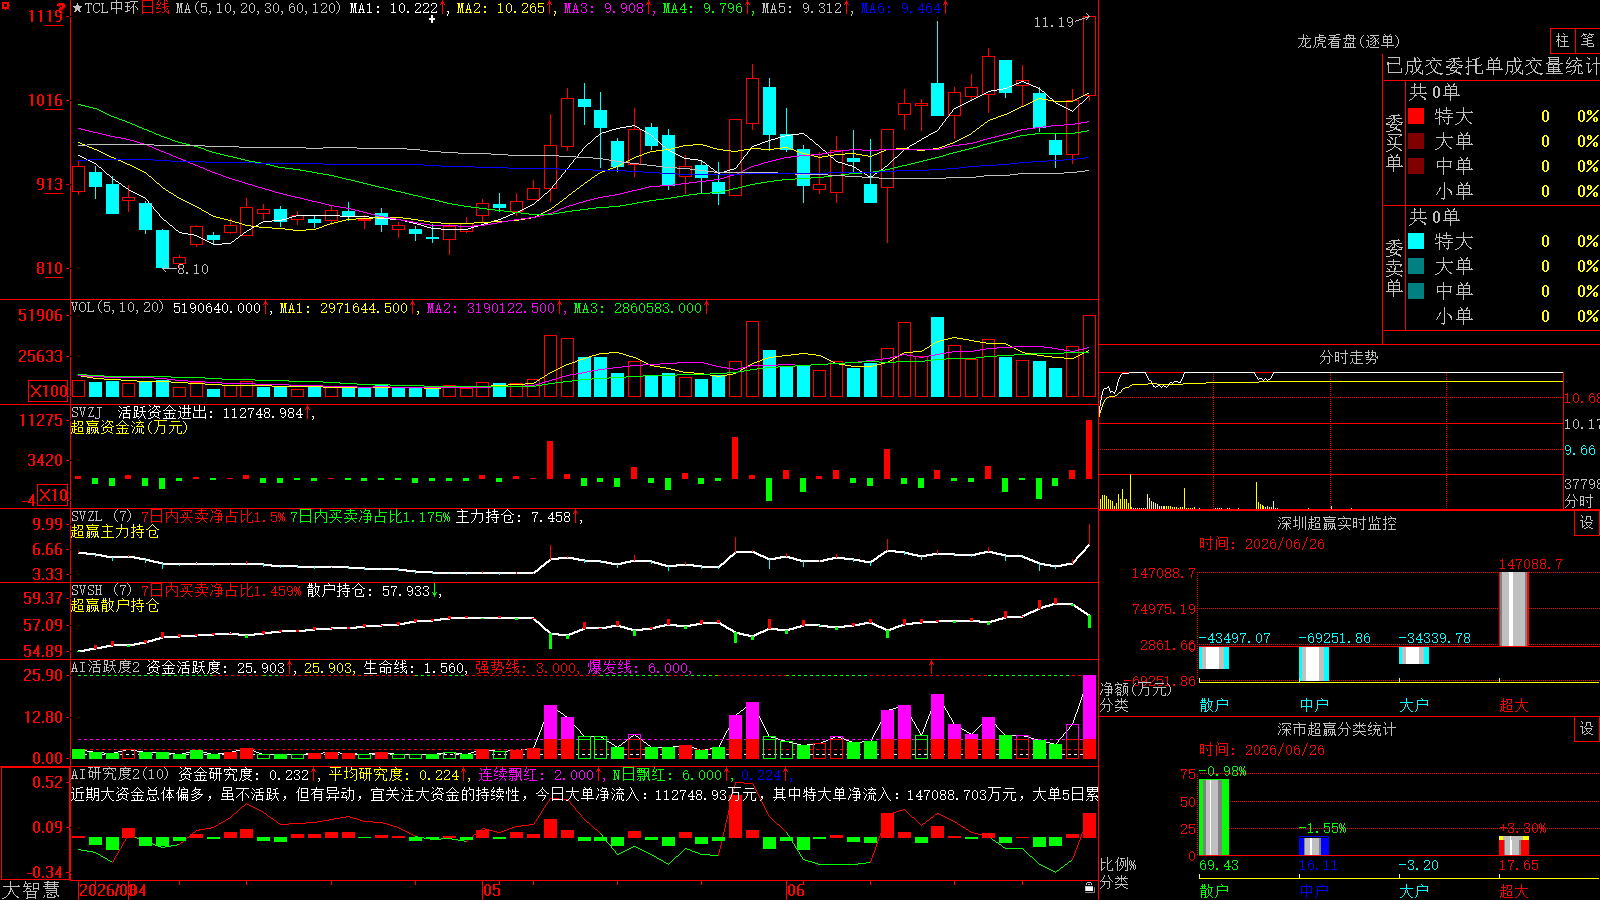This screenshot has width=1600, height=900.
Task: Click the red 特大 buy-order swatch
Action: pos(1416,116)
